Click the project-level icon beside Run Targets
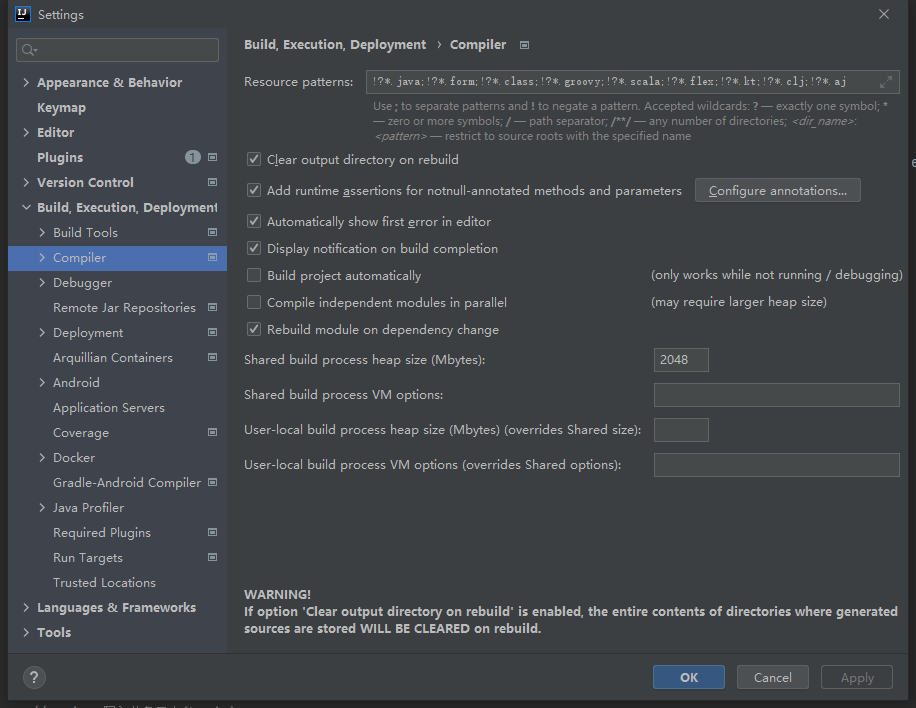 tap(213, 557)
